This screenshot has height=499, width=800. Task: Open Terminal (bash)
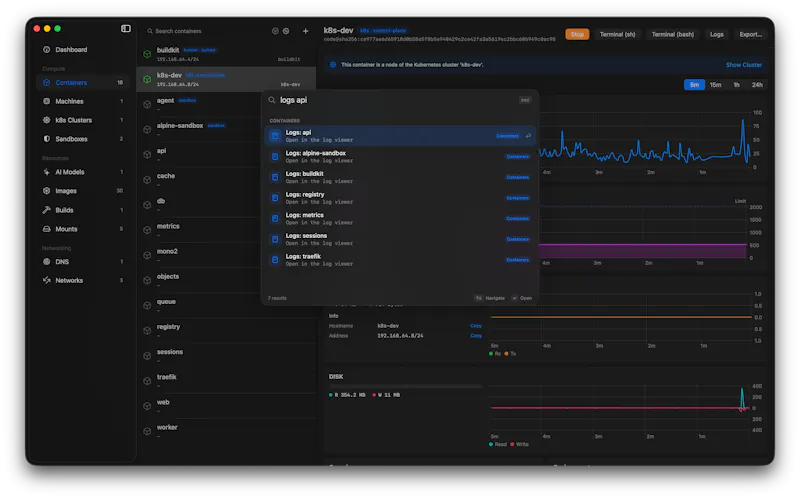coord(672,35)
